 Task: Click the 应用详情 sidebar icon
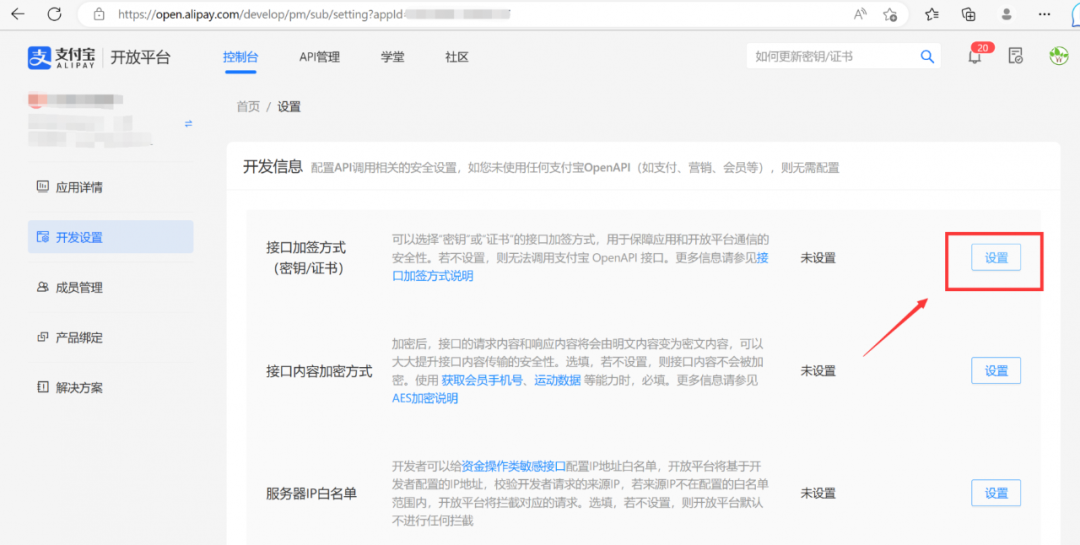point(43,186)
